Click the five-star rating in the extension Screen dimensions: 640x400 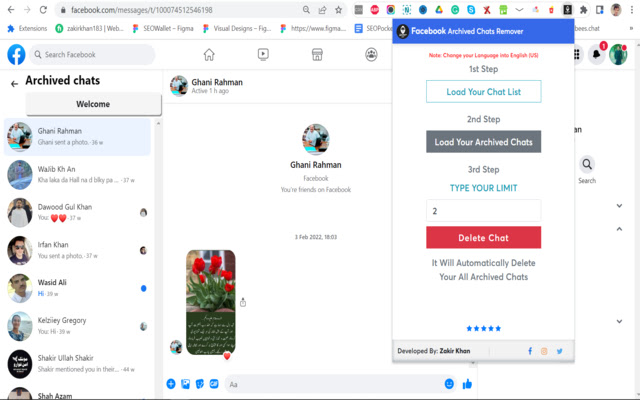coord(484,328)
